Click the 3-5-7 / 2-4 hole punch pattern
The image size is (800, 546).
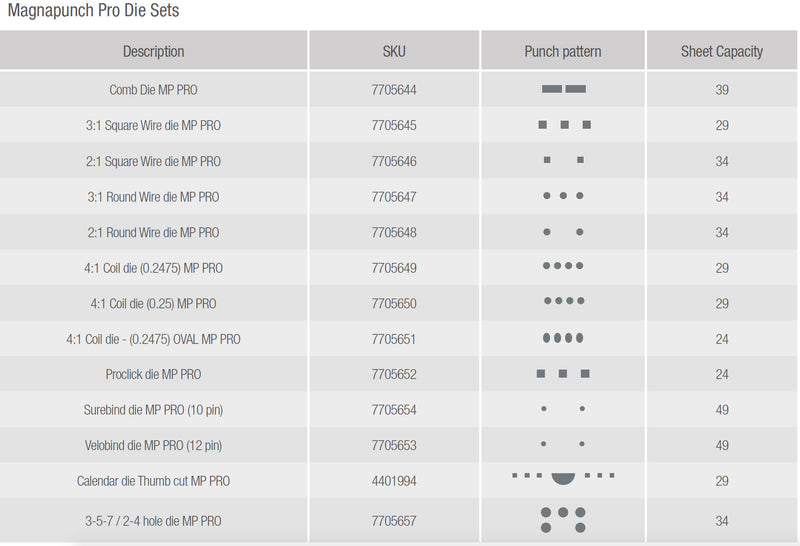pos(563,520)
